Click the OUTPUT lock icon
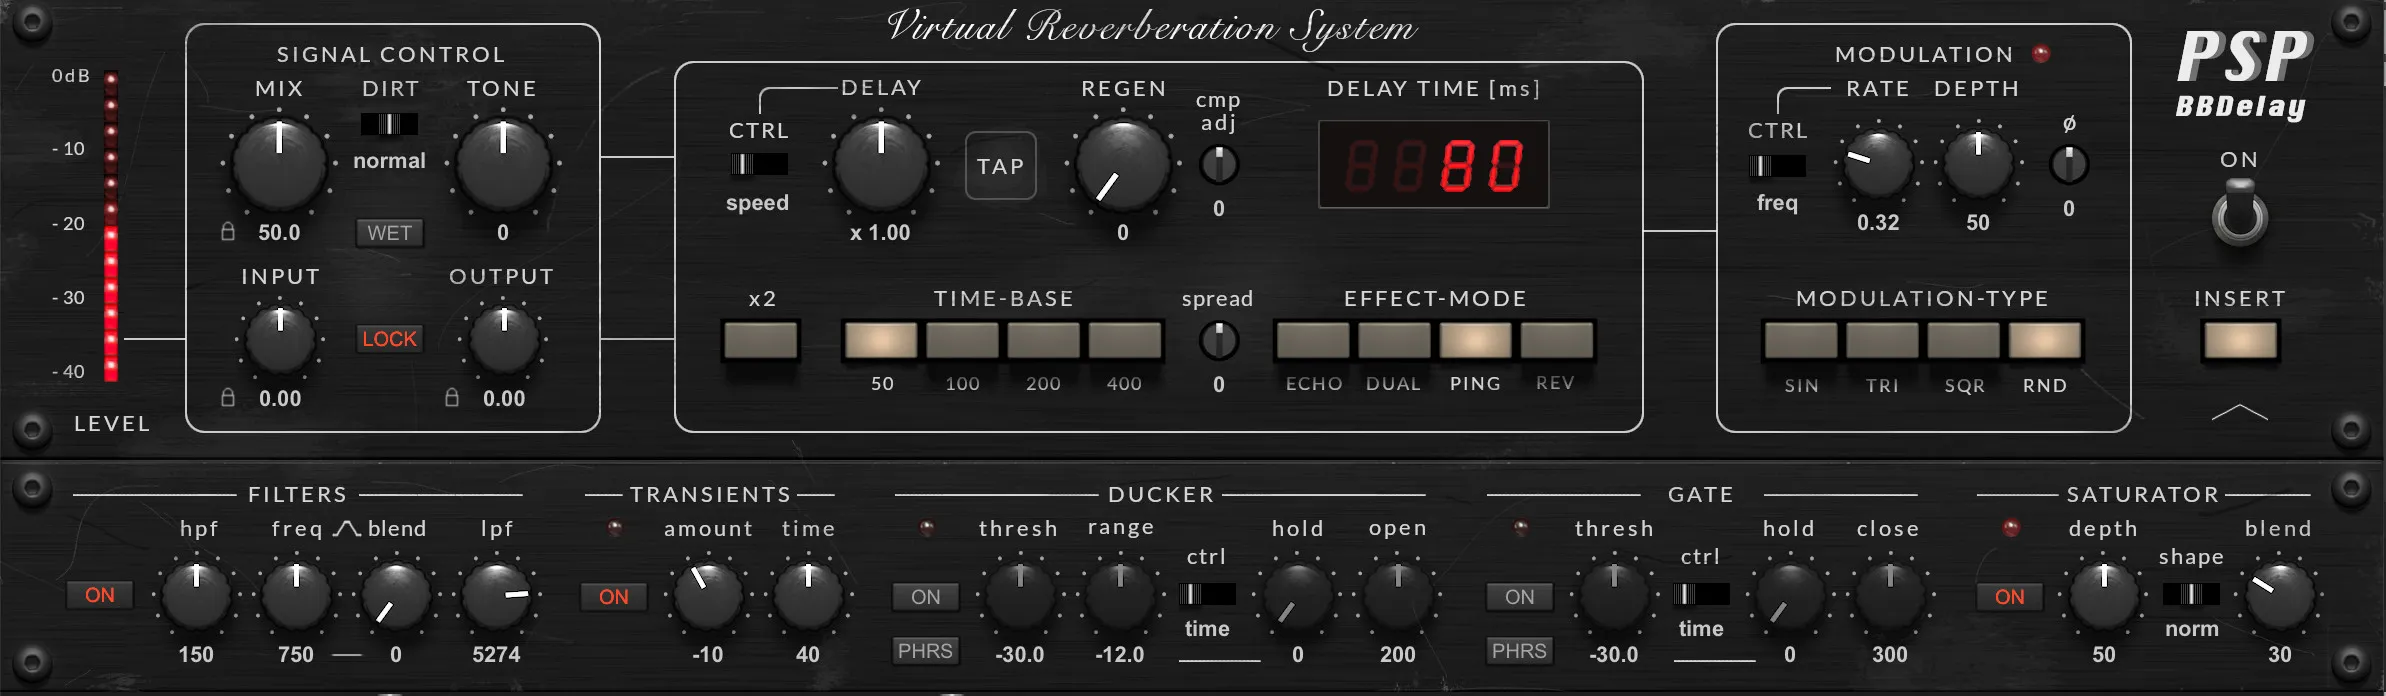 click(452, 397)
